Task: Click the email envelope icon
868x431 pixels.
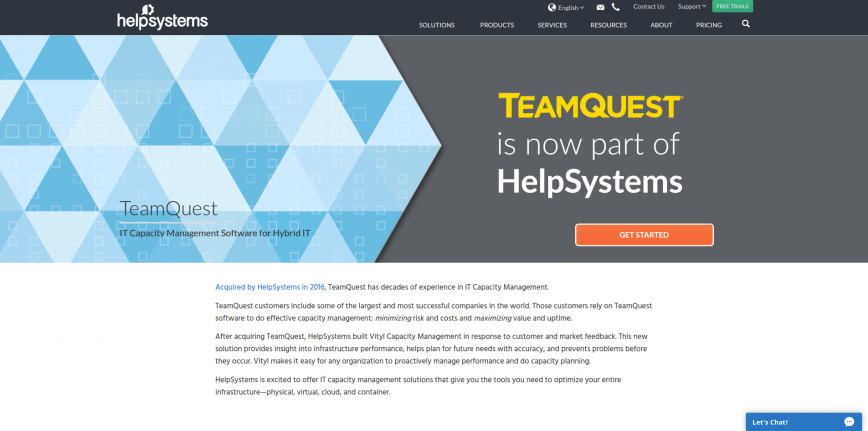Action: [600, 7]
